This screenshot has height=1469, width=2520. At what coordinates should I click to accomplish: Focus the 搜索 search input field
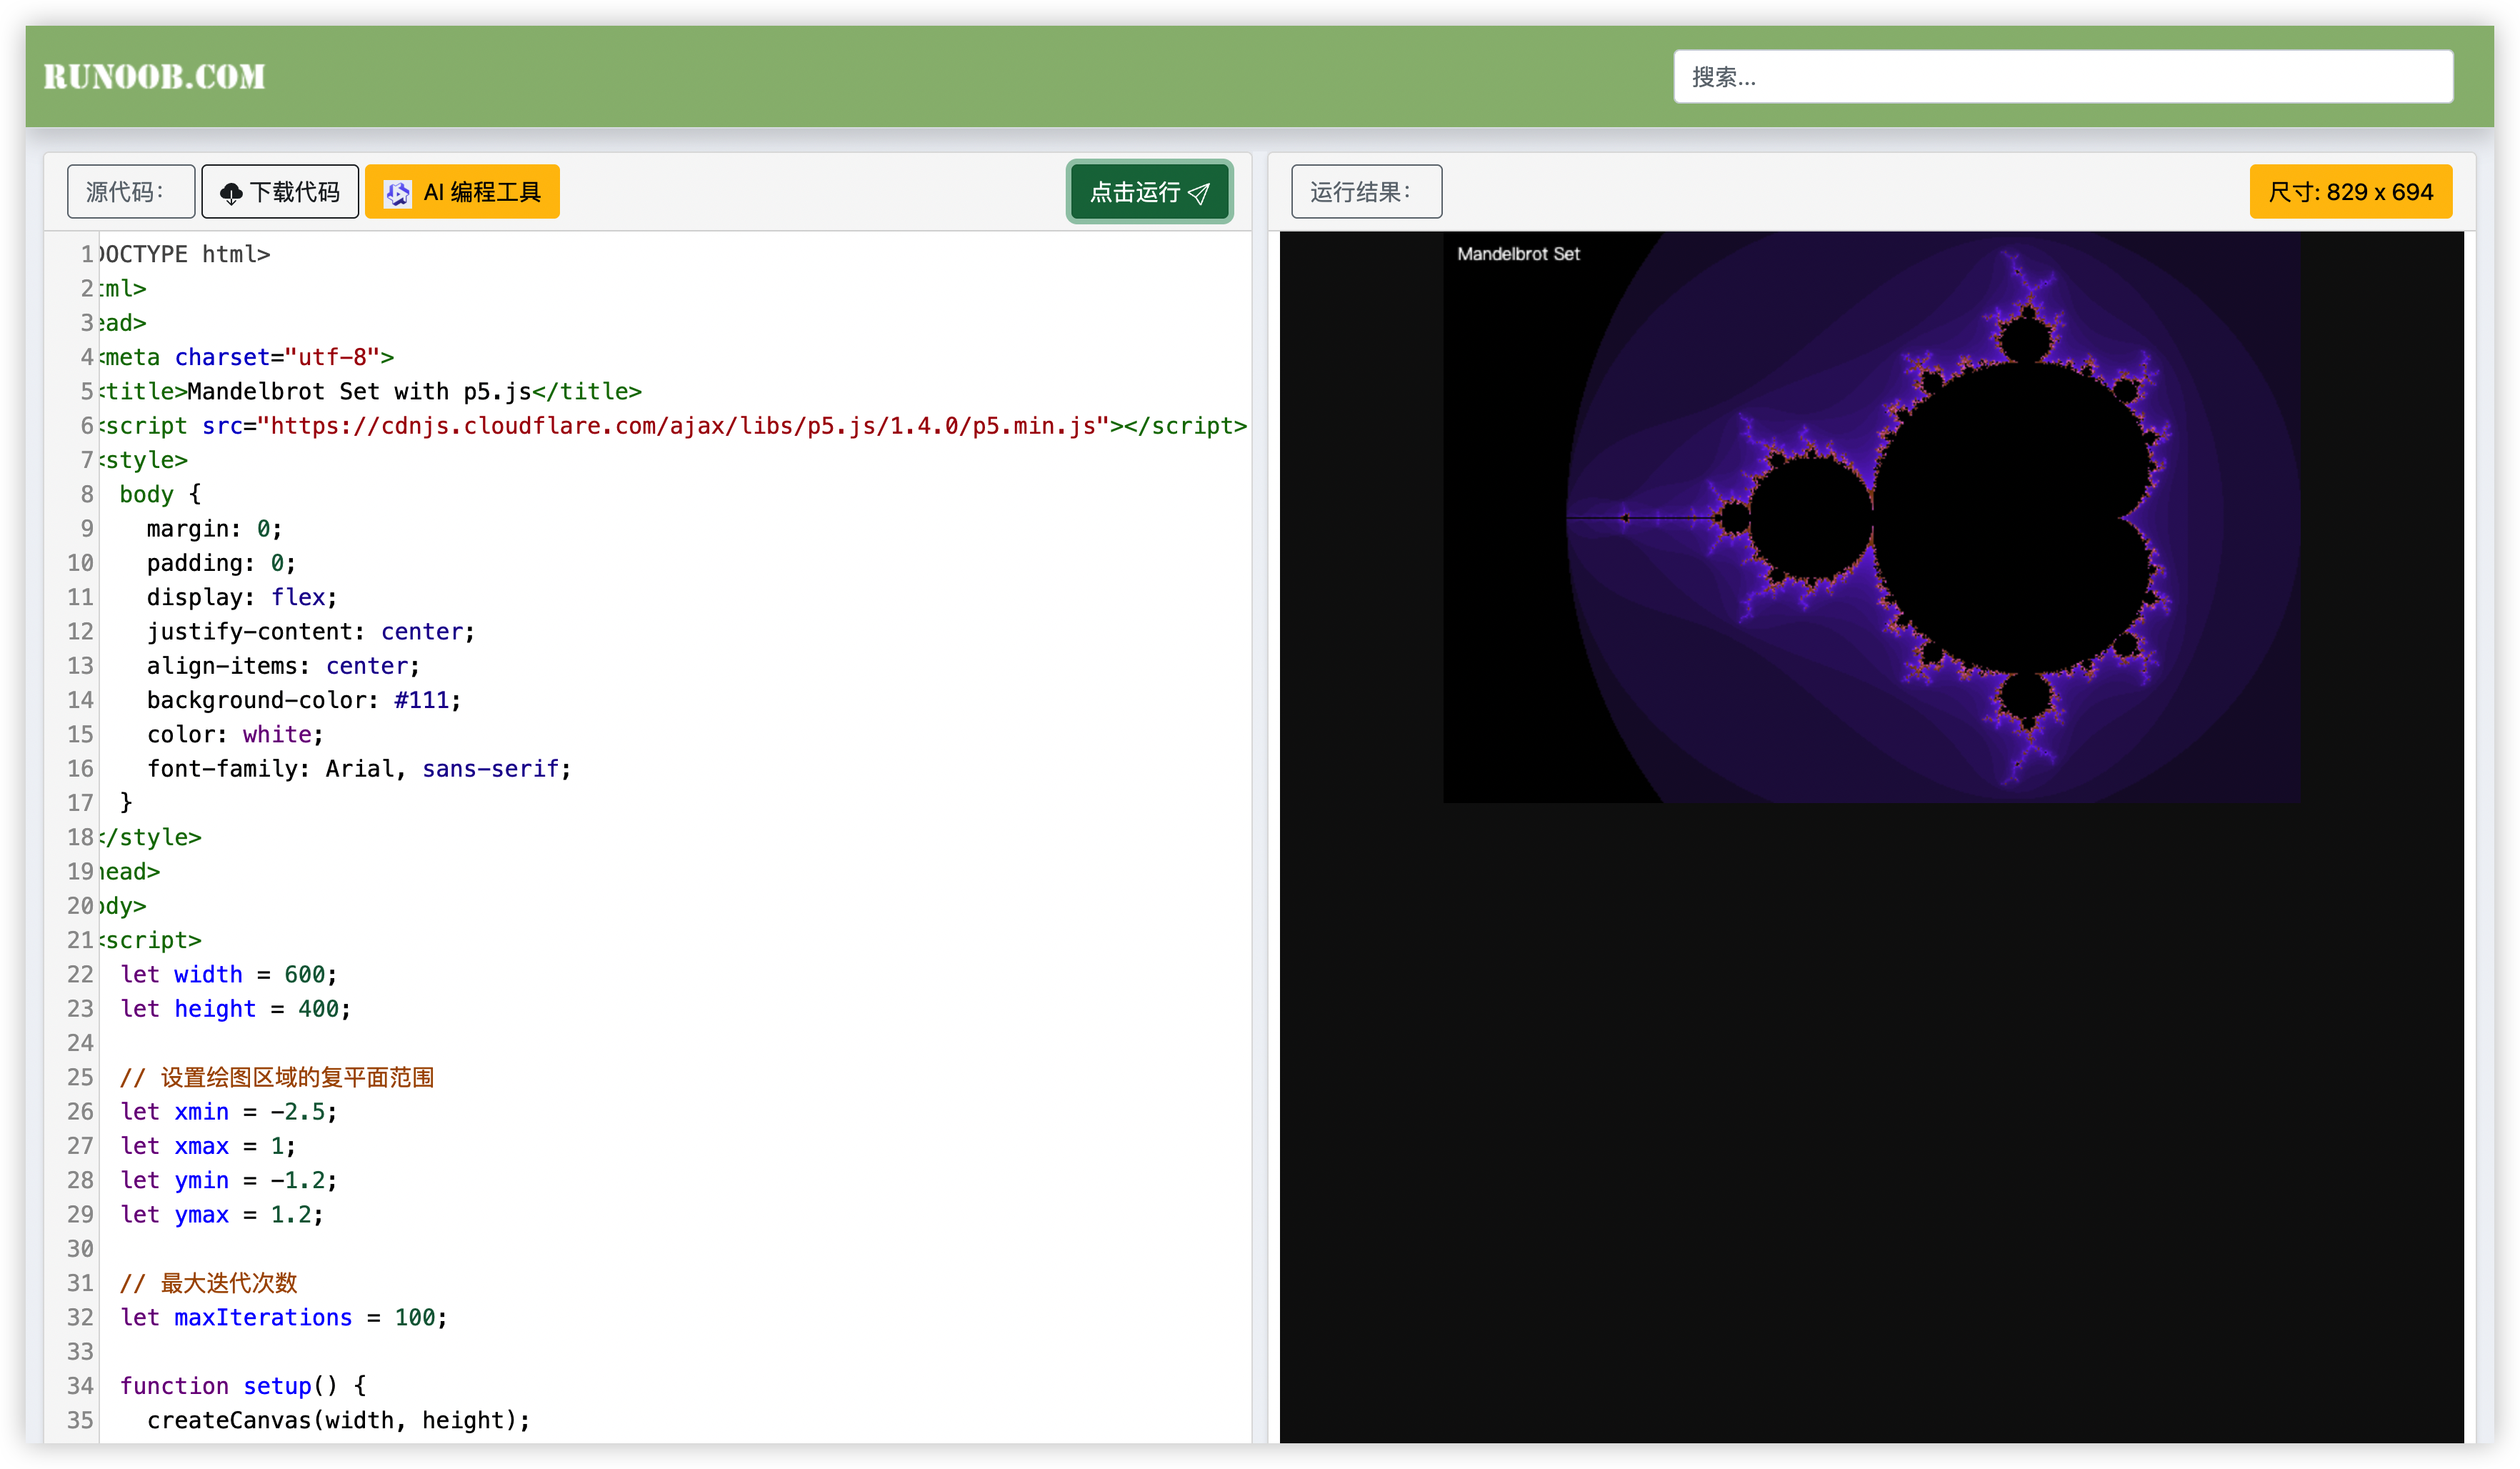[x=2062, y=77]
